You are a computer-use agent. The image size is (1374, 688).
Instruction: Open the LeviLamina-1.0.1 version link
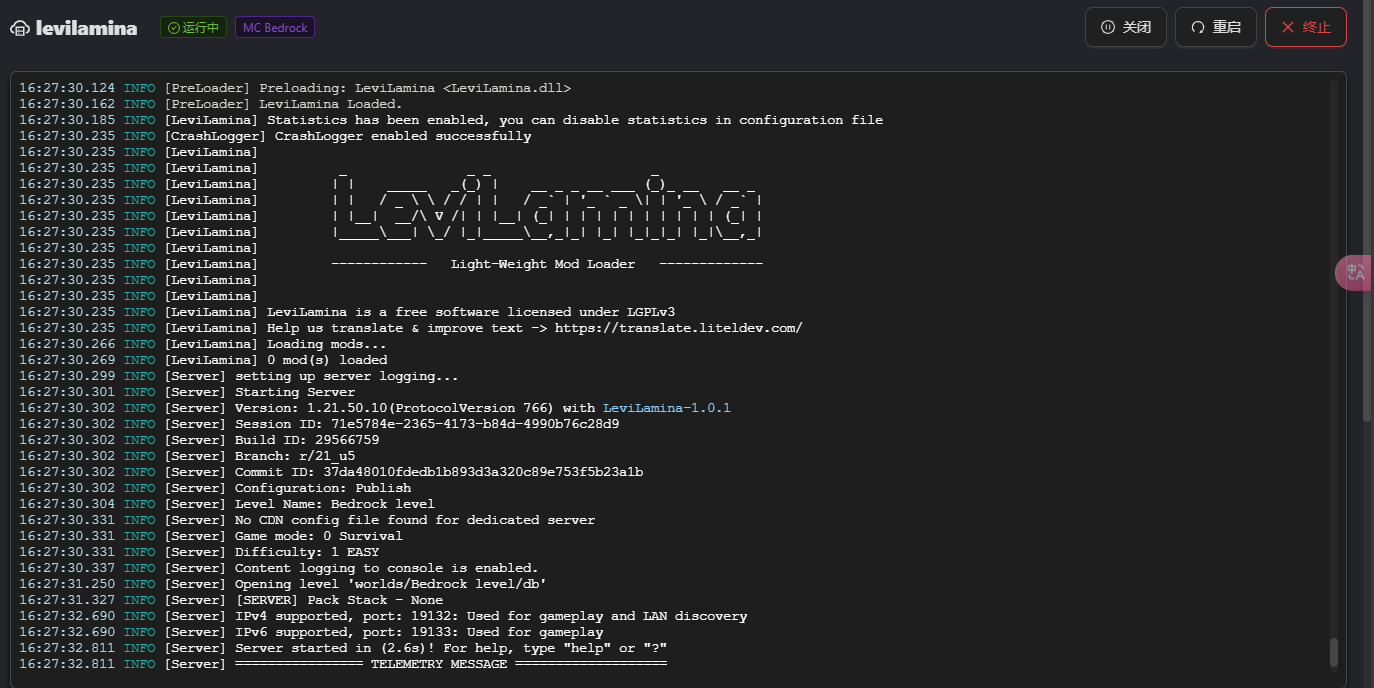667,408
